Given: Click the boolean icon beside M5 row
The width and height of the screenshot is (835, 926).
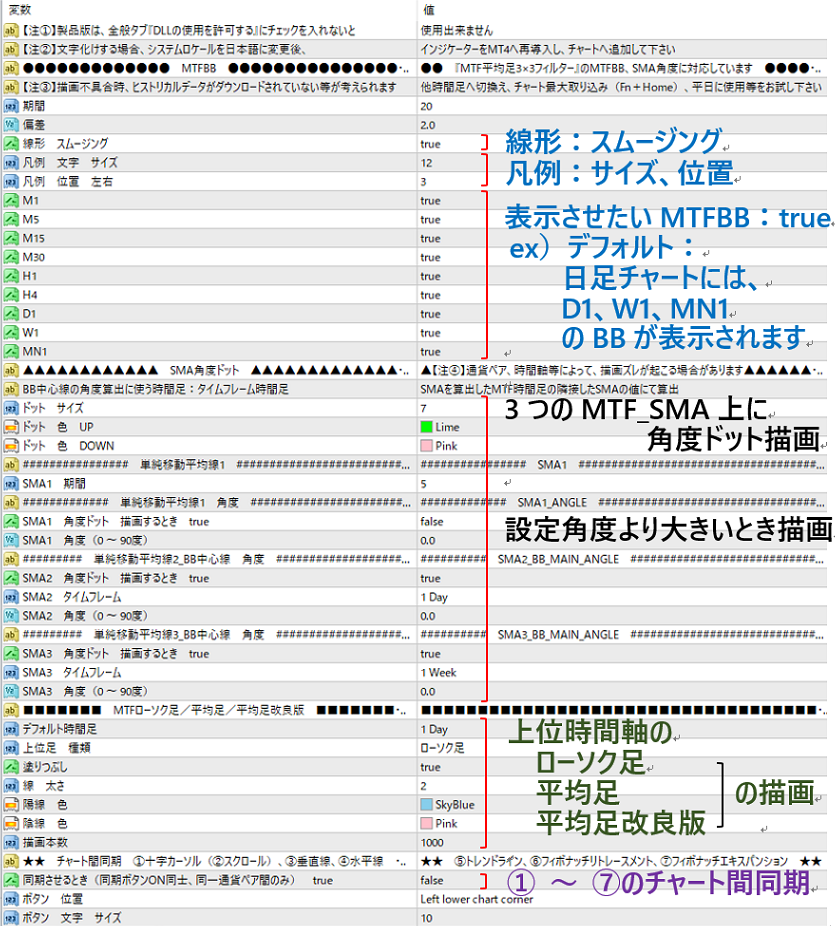Looking at the screenshot, I should point(11,219).
